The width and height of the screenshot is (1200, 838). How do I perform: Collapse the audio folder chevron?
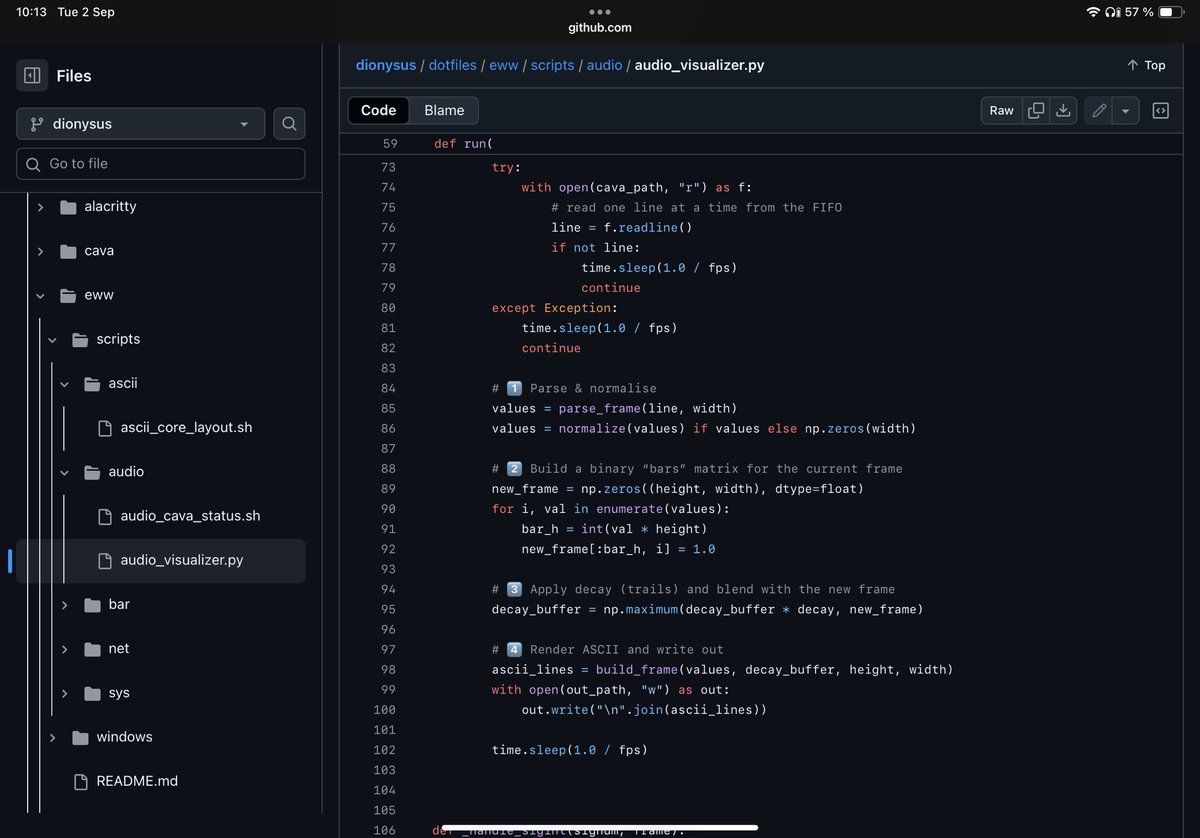point(64,472)
